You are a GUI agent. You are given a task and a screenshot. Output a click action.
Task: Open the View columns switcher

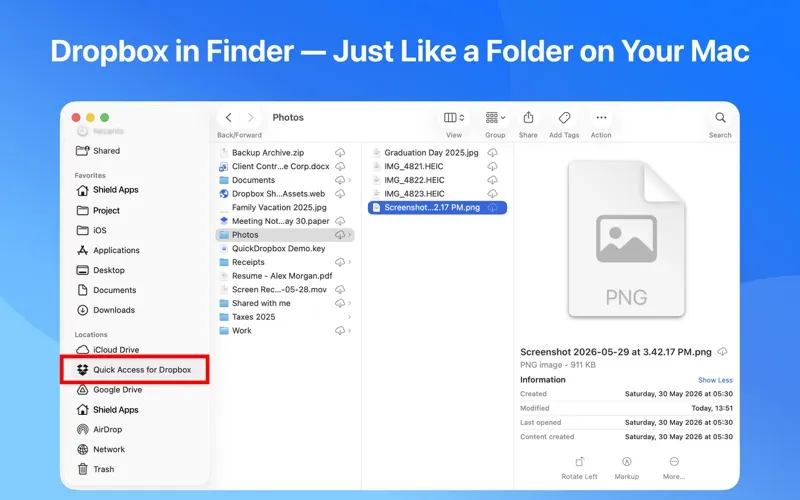(x=454, y=118)
